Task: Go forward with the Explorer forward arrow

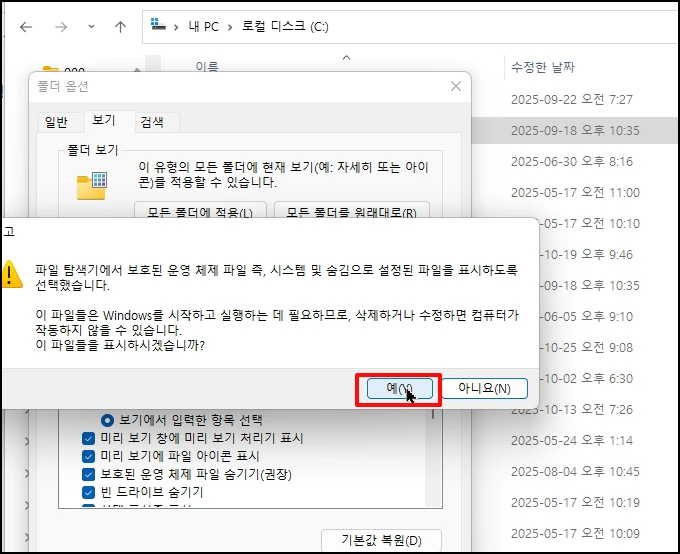Action: tap(61, 27)
